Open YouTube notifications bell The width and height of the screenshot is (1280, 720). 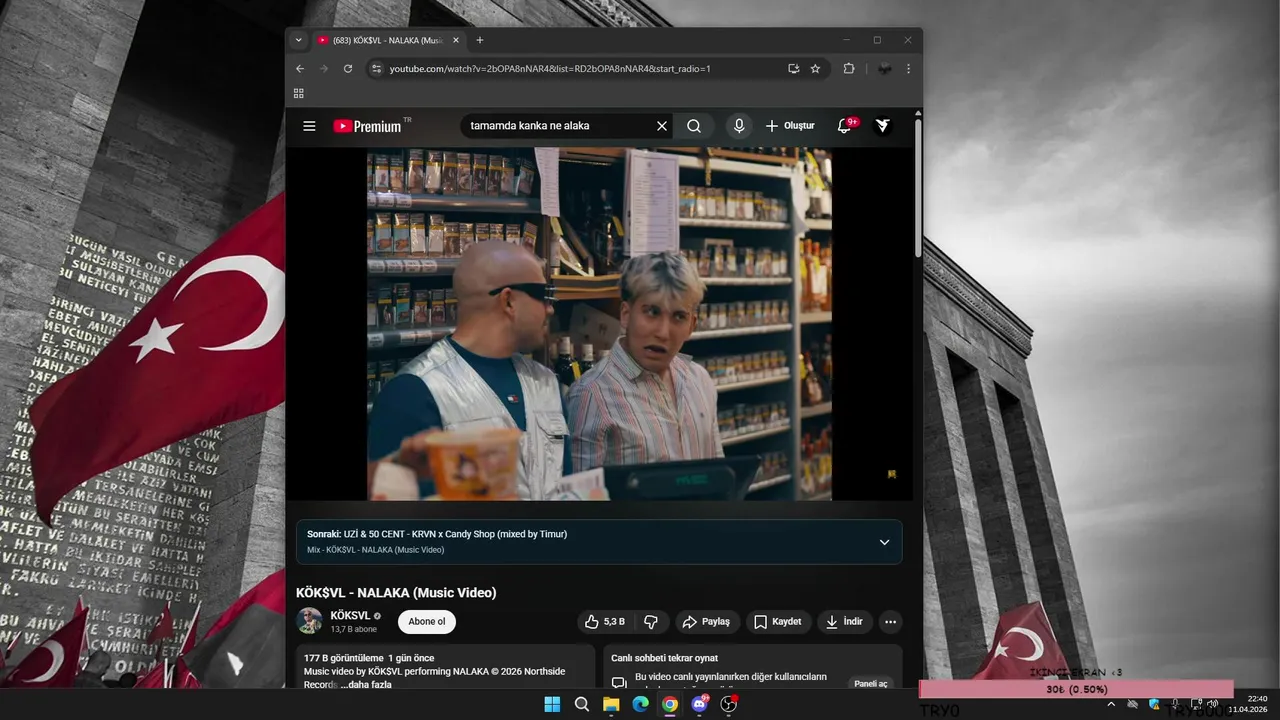point(845,126)
